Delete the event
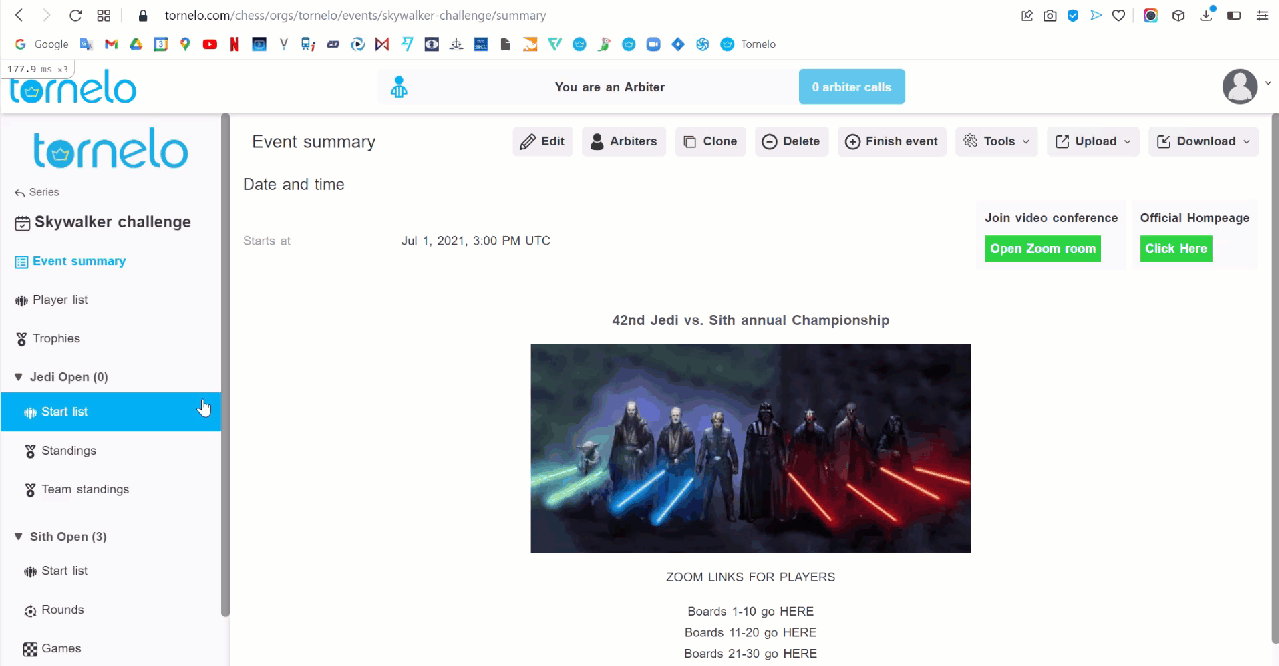The width and height of the screenshot is (1279, 666). pos(792,142)
